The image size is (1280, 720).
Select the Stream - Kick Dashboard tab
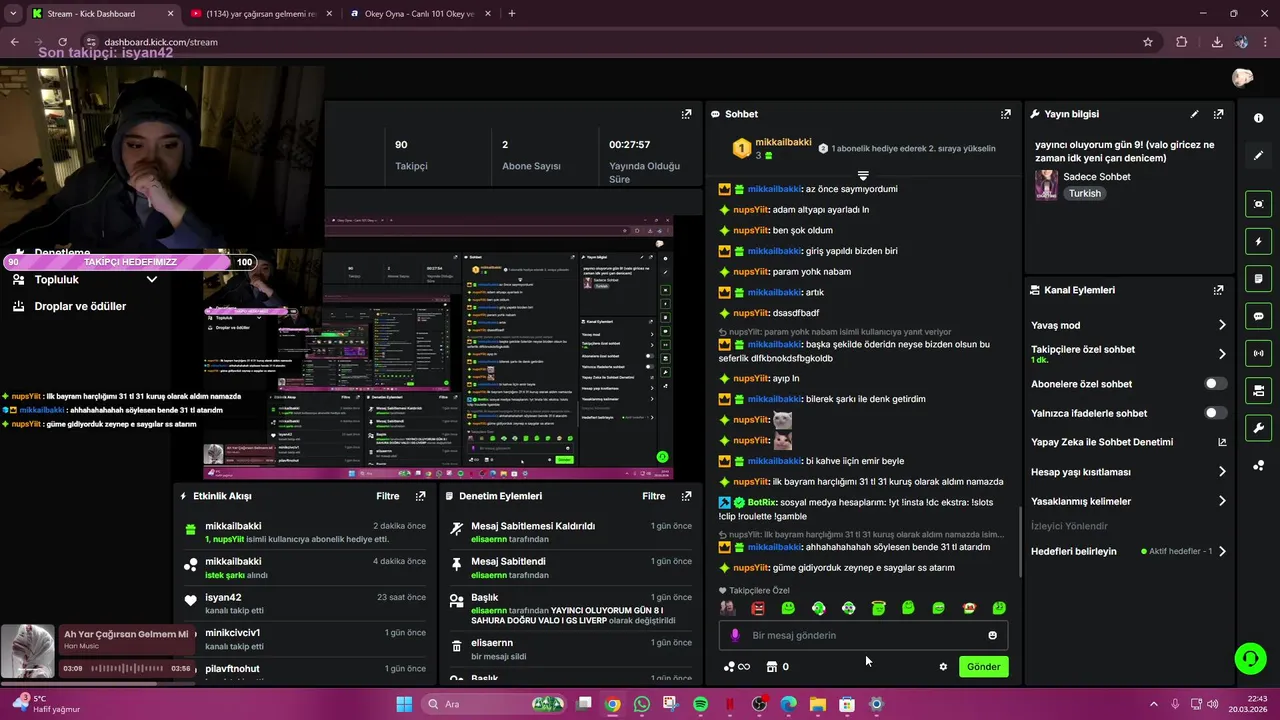[x=103, y=14]
